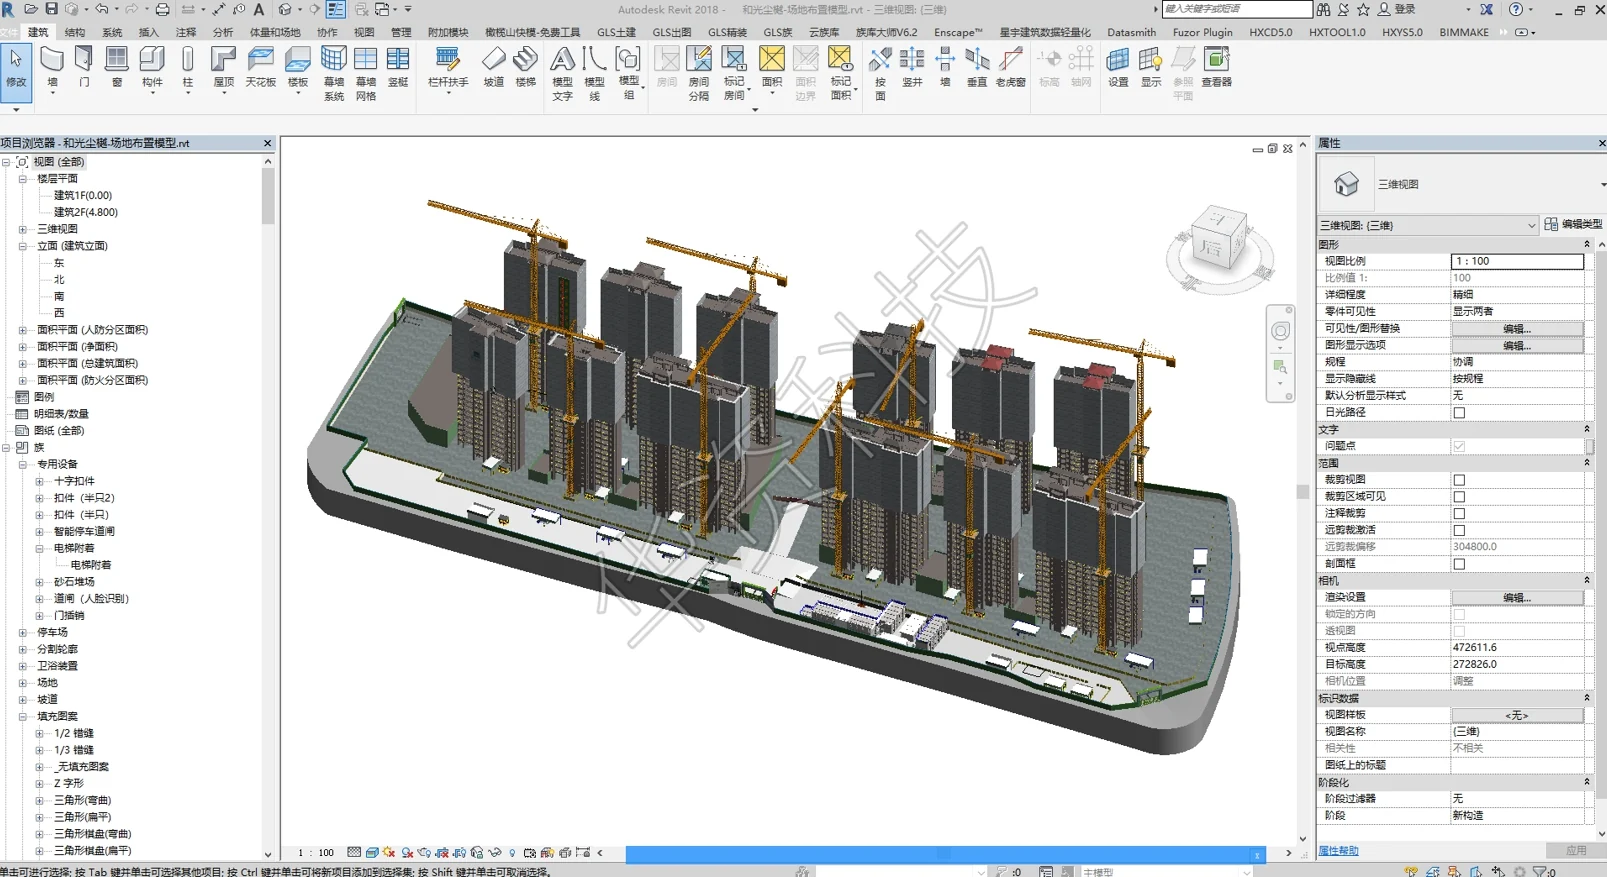The height and width of the screenshot is (877, 1607).
Task: Select the 墙 (Wall) tool
Action: pyautogui.click(x=52, y=68)
